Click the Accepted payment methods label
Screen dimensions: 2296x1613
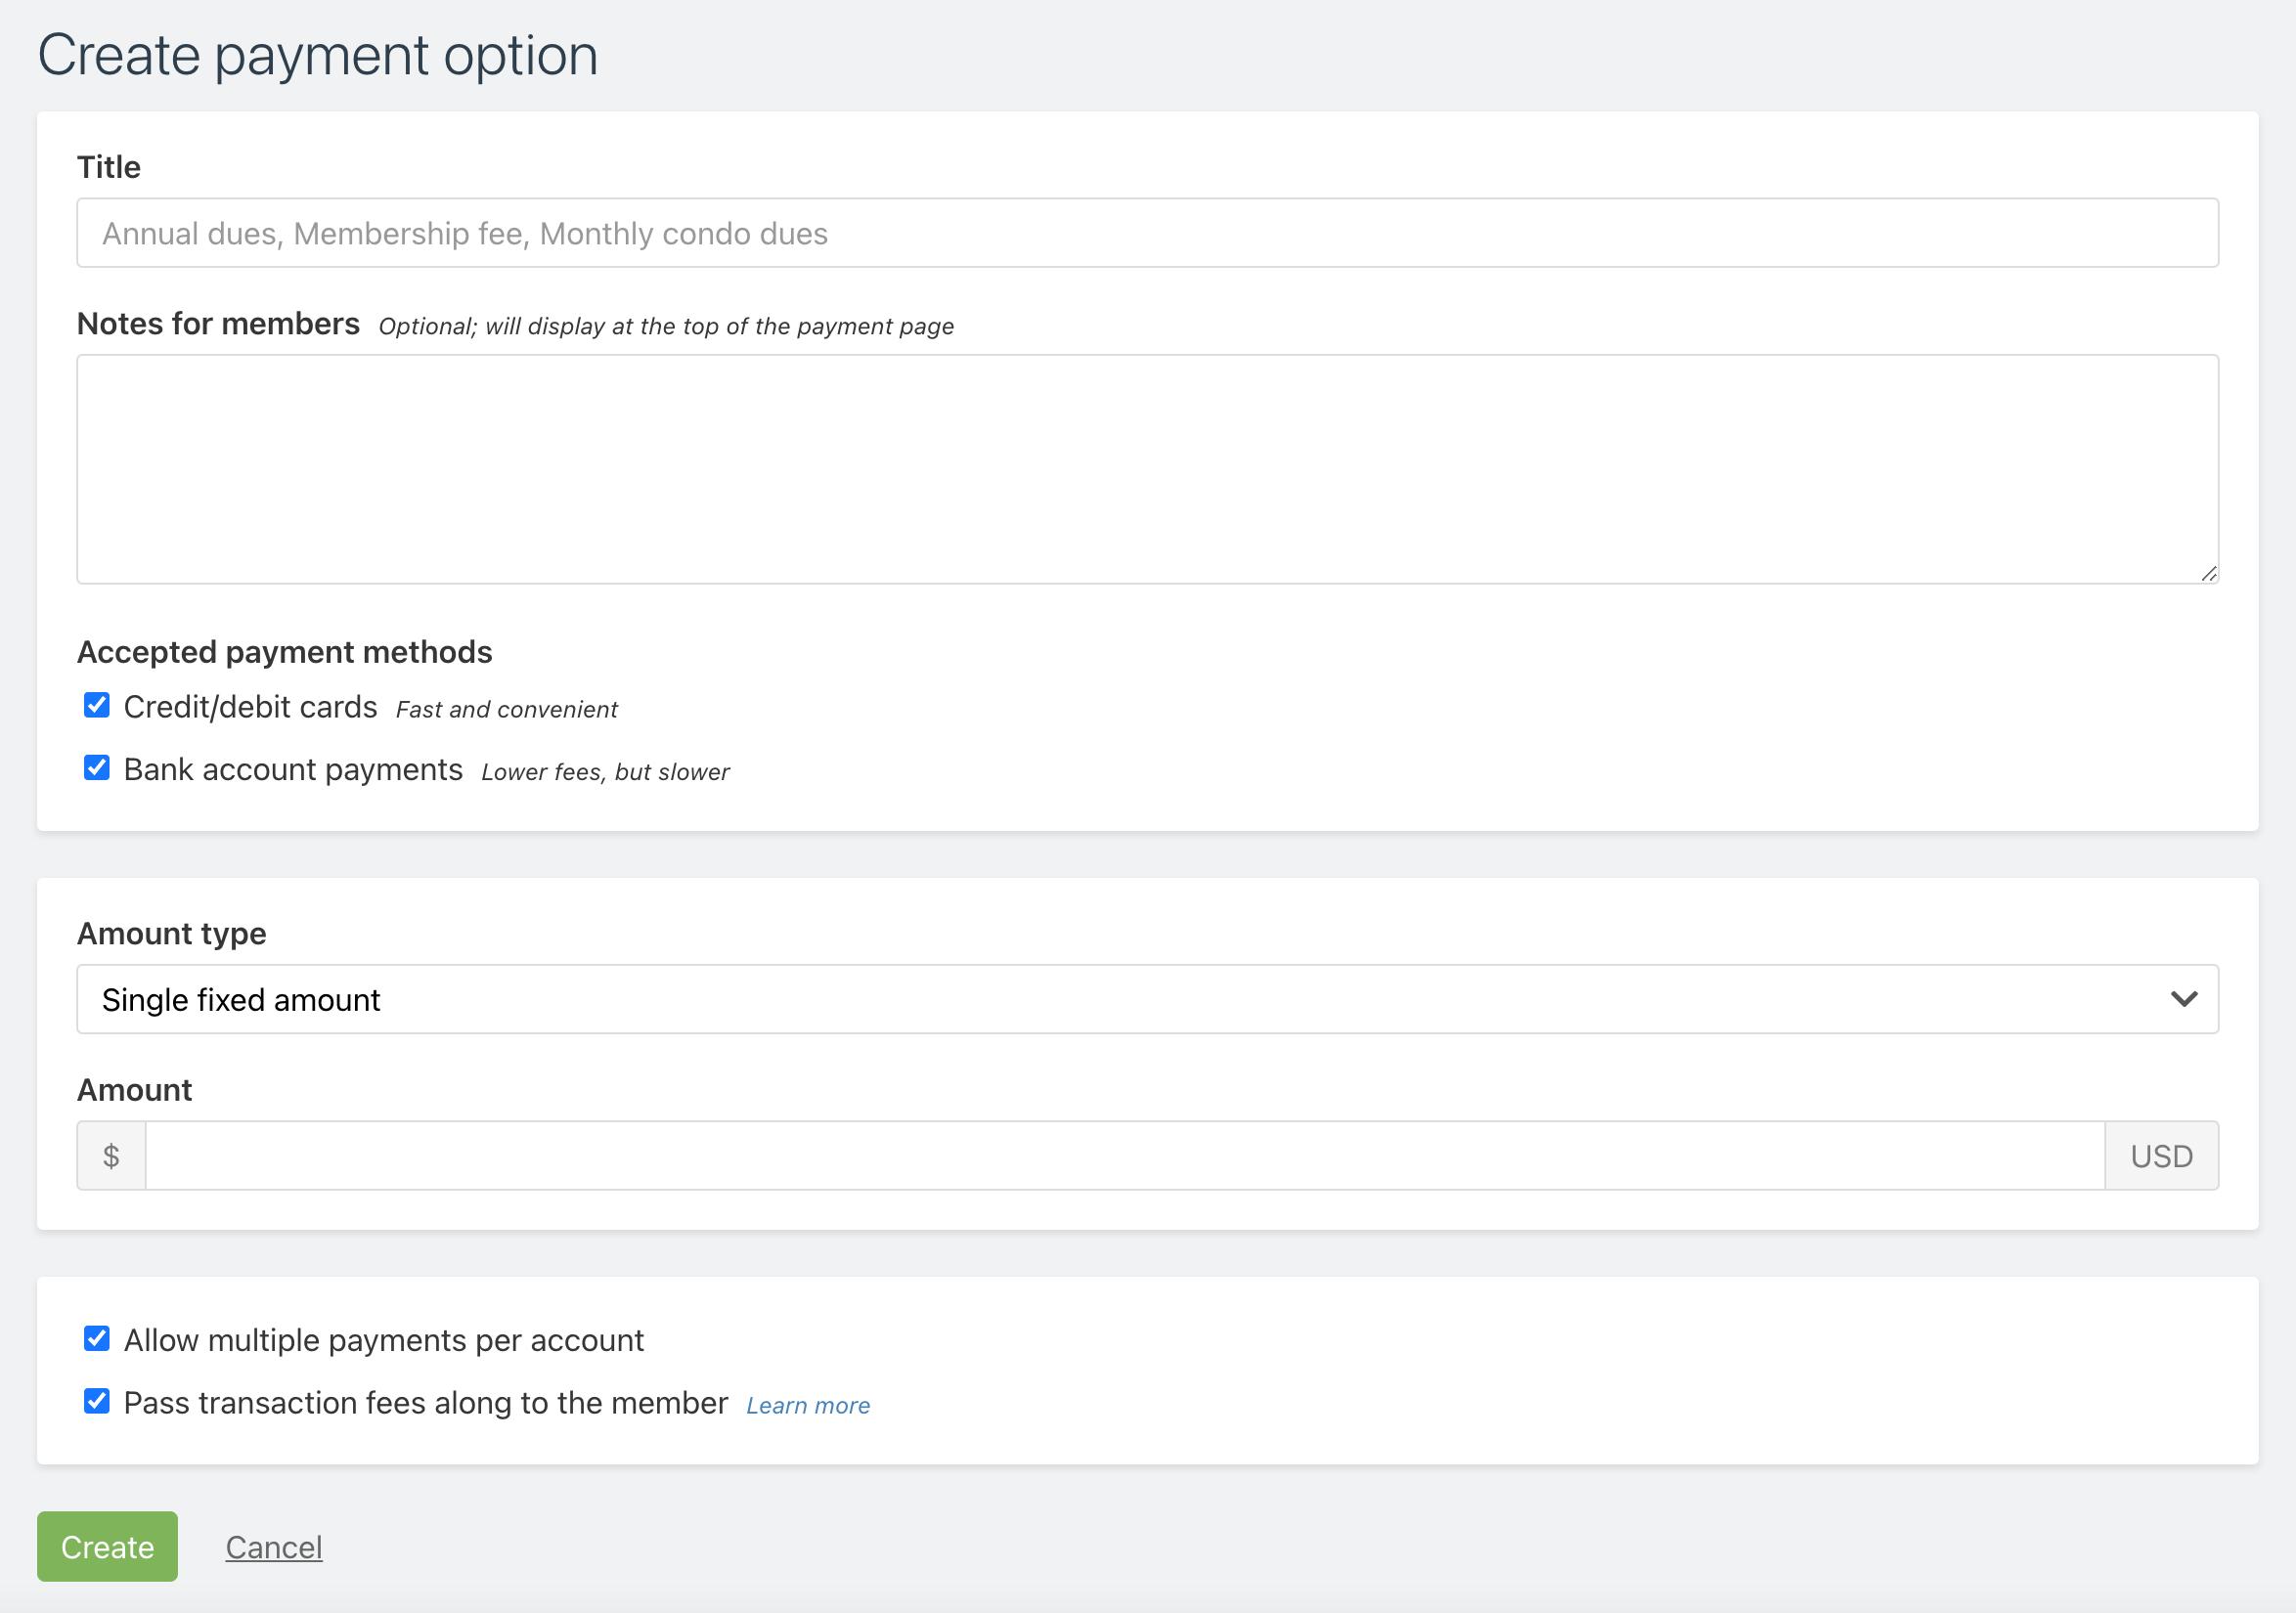point(285,651)
